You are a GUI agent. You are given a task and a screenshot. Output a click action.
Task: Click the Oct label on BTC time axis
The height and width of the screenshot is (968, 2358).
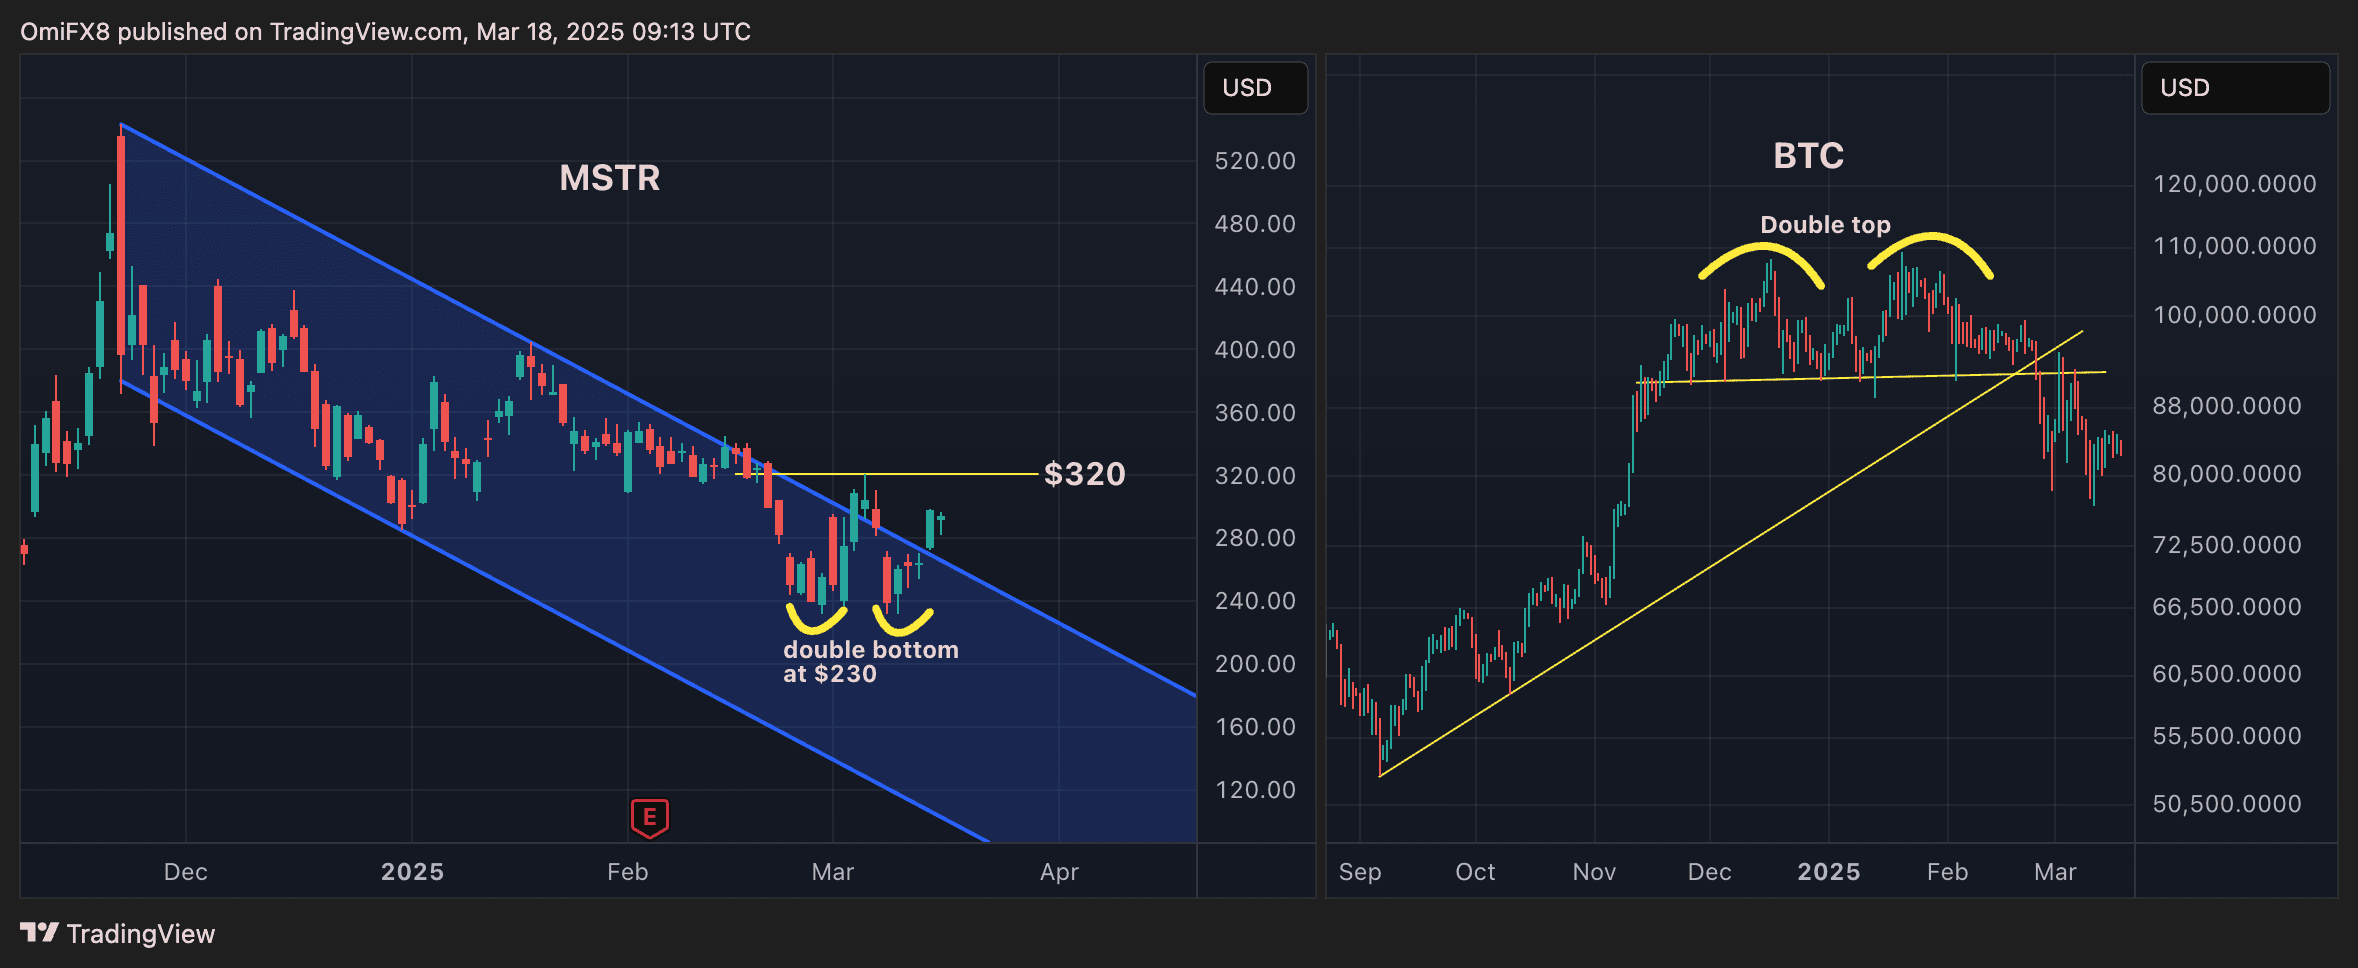click(1475, 872)
